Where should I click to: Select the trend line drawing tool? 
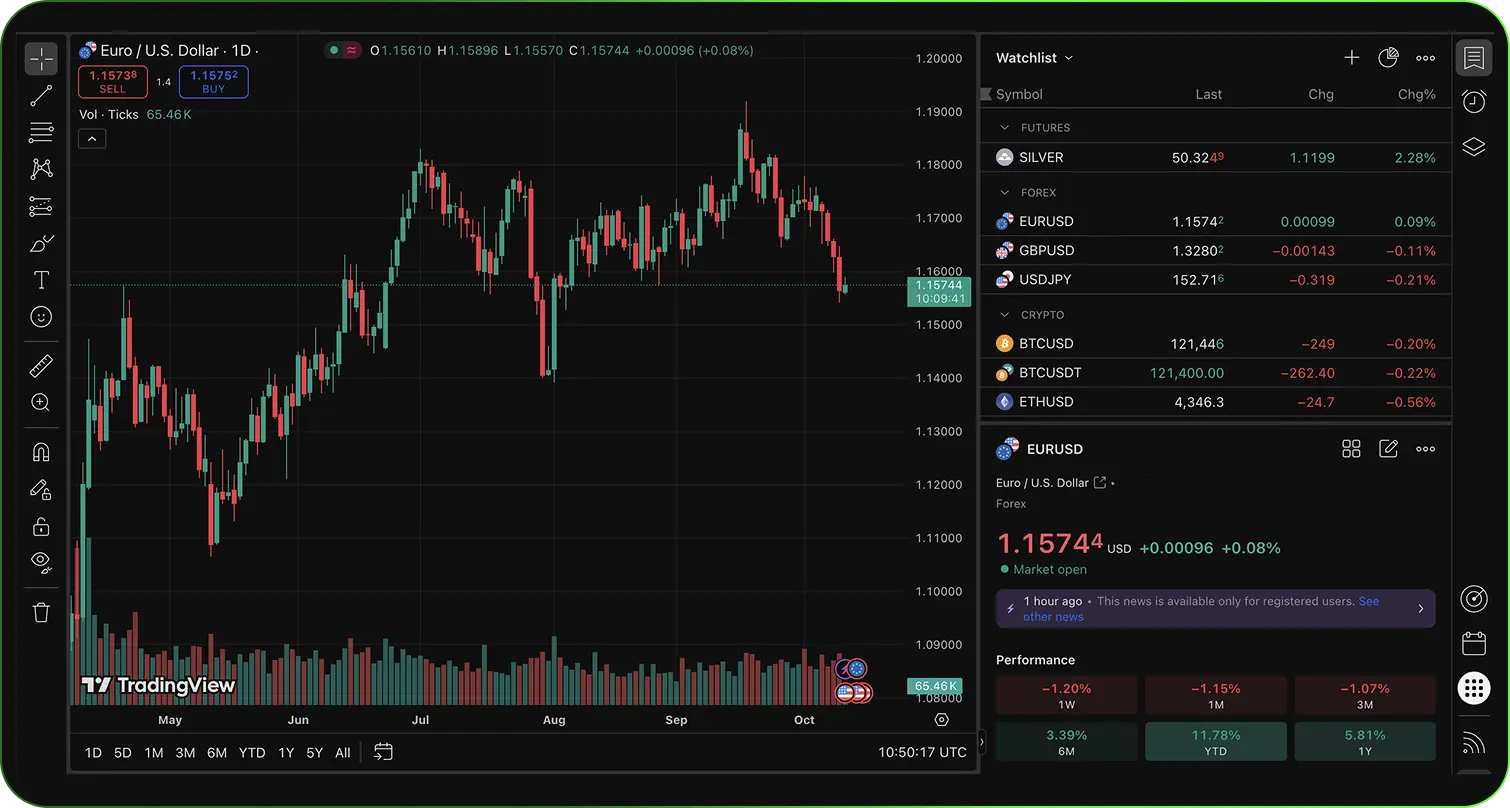coord(41,96)
